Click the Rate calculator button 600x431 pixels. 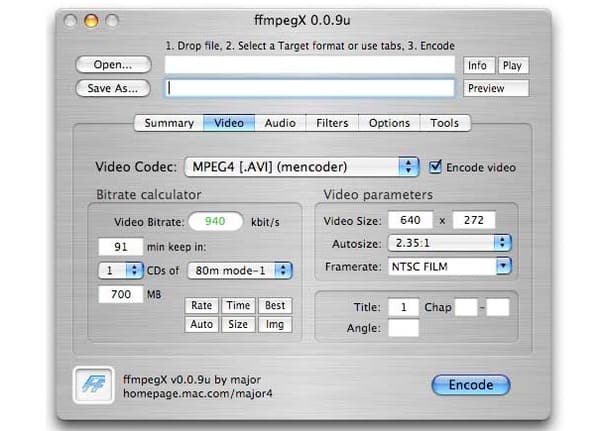(201, 305)
